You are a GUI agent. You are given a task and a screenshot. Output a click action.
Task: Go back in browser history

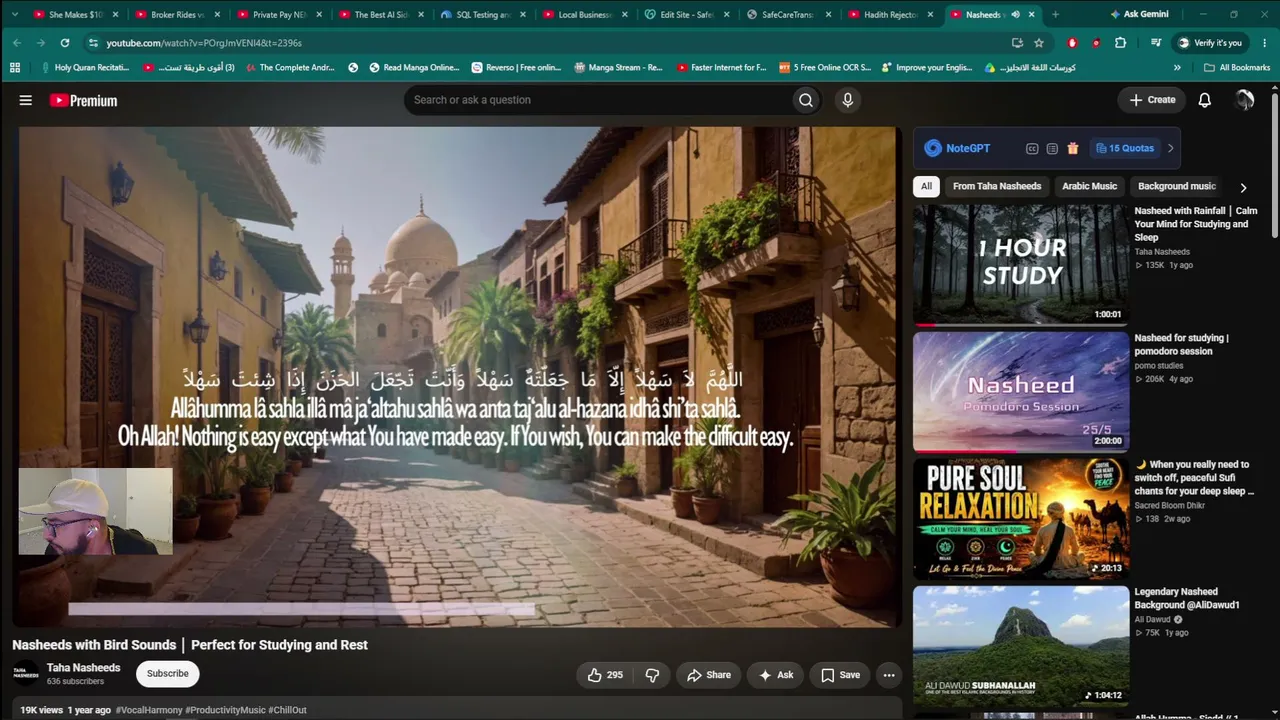coord(17,43)
